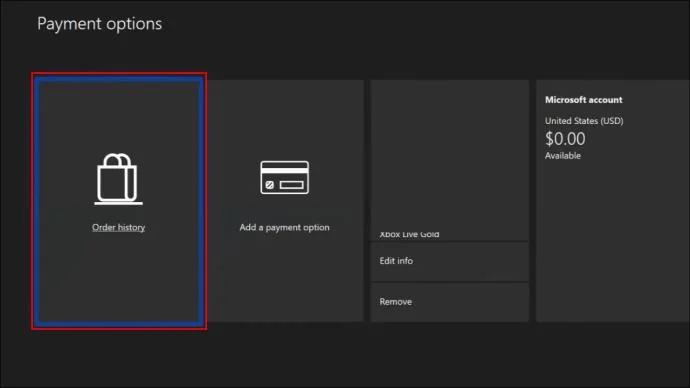Screen dimensions: 690x388
Task: Click the credit card icon
Action: [x=284, y=178]
